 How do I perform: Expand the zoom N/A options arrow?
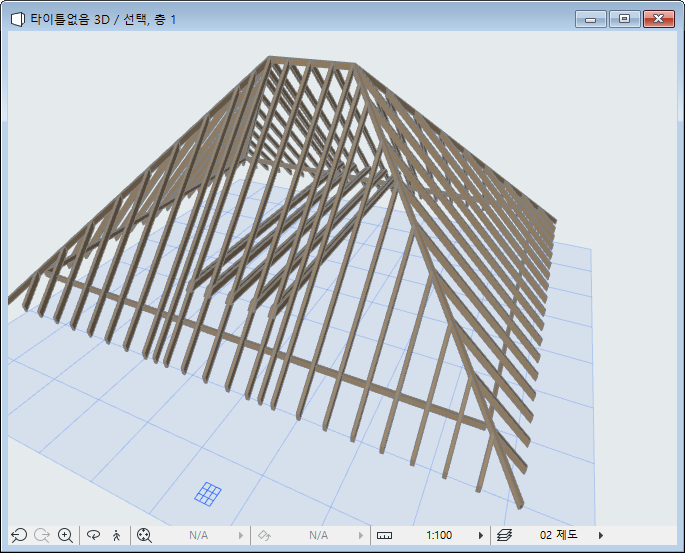pyautogui.click(x=241, y=535)
